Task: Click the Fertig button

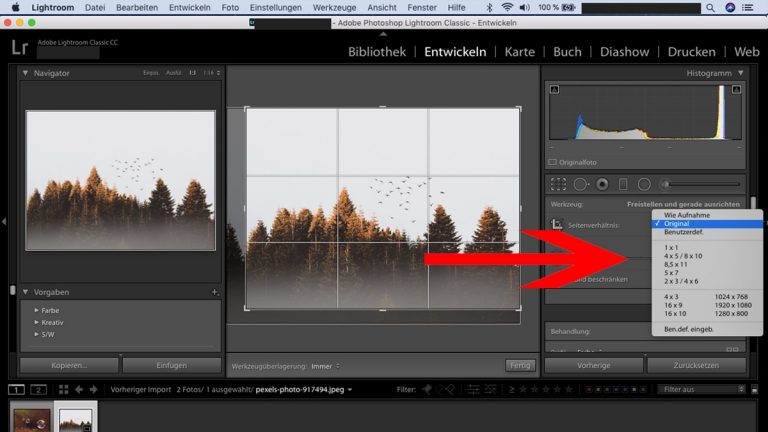Action: tap(519, 366)
